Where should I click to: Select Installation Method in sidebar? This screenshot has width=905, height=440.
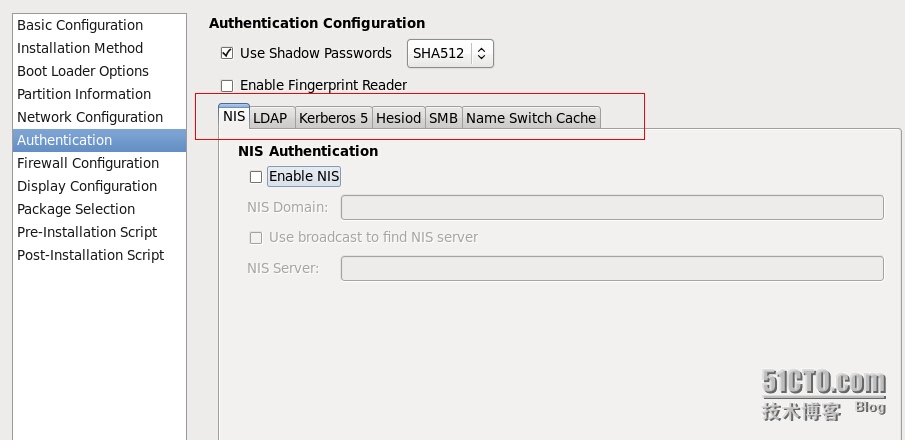(99, 48)
